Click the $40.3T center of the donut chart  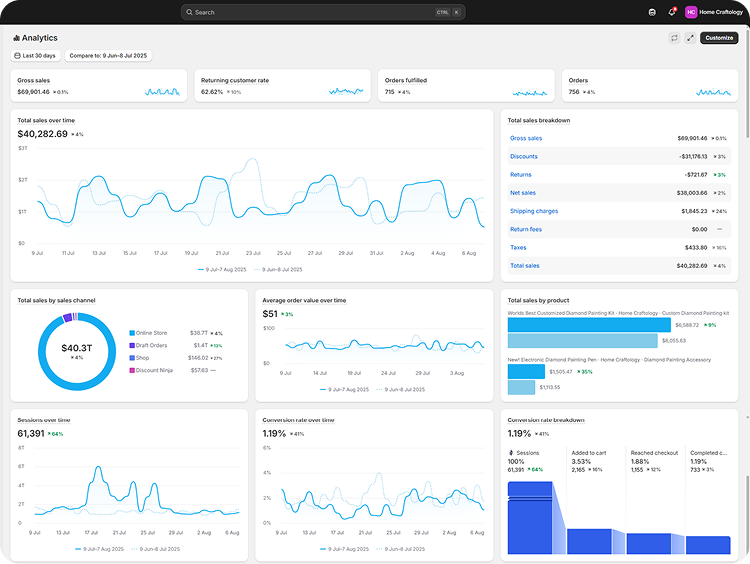pos(77,348)
